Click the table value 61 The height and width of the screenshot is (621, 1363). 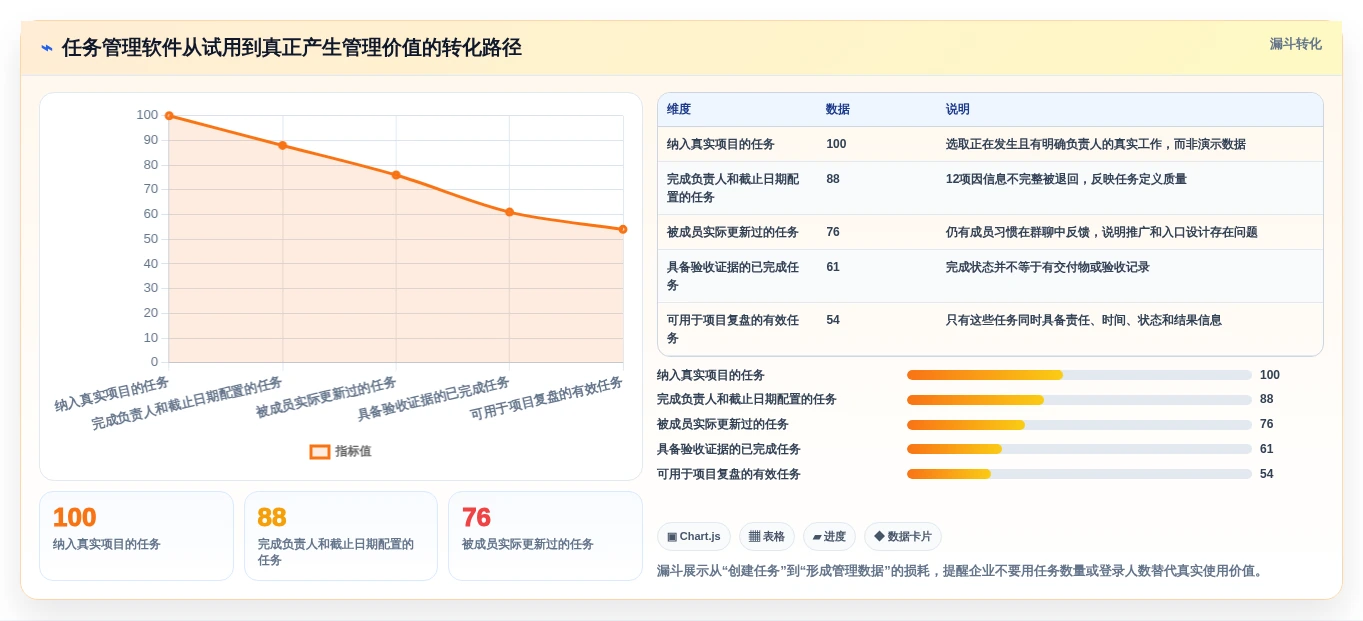pyautogui.click(x=833, y=267)
